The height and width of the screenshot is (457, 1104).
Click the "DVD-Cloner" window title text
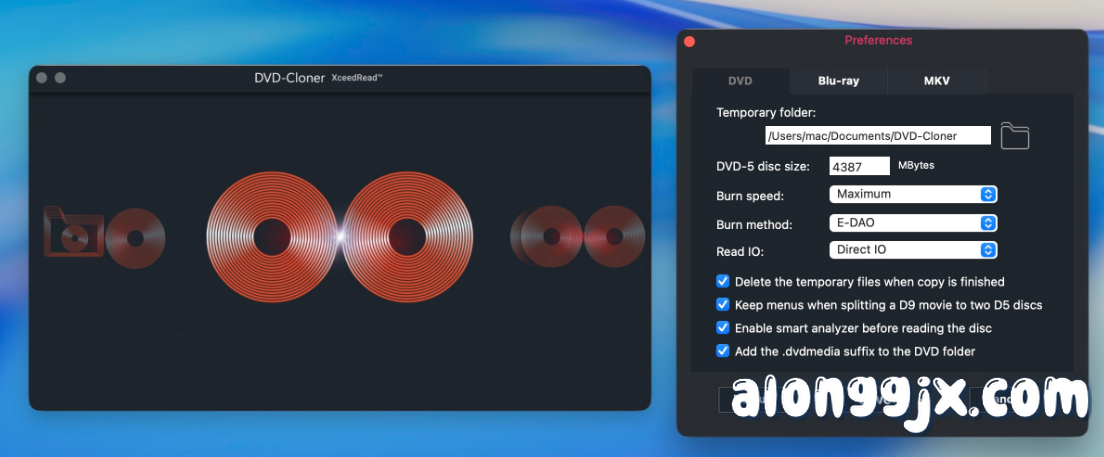click(289, 78)
